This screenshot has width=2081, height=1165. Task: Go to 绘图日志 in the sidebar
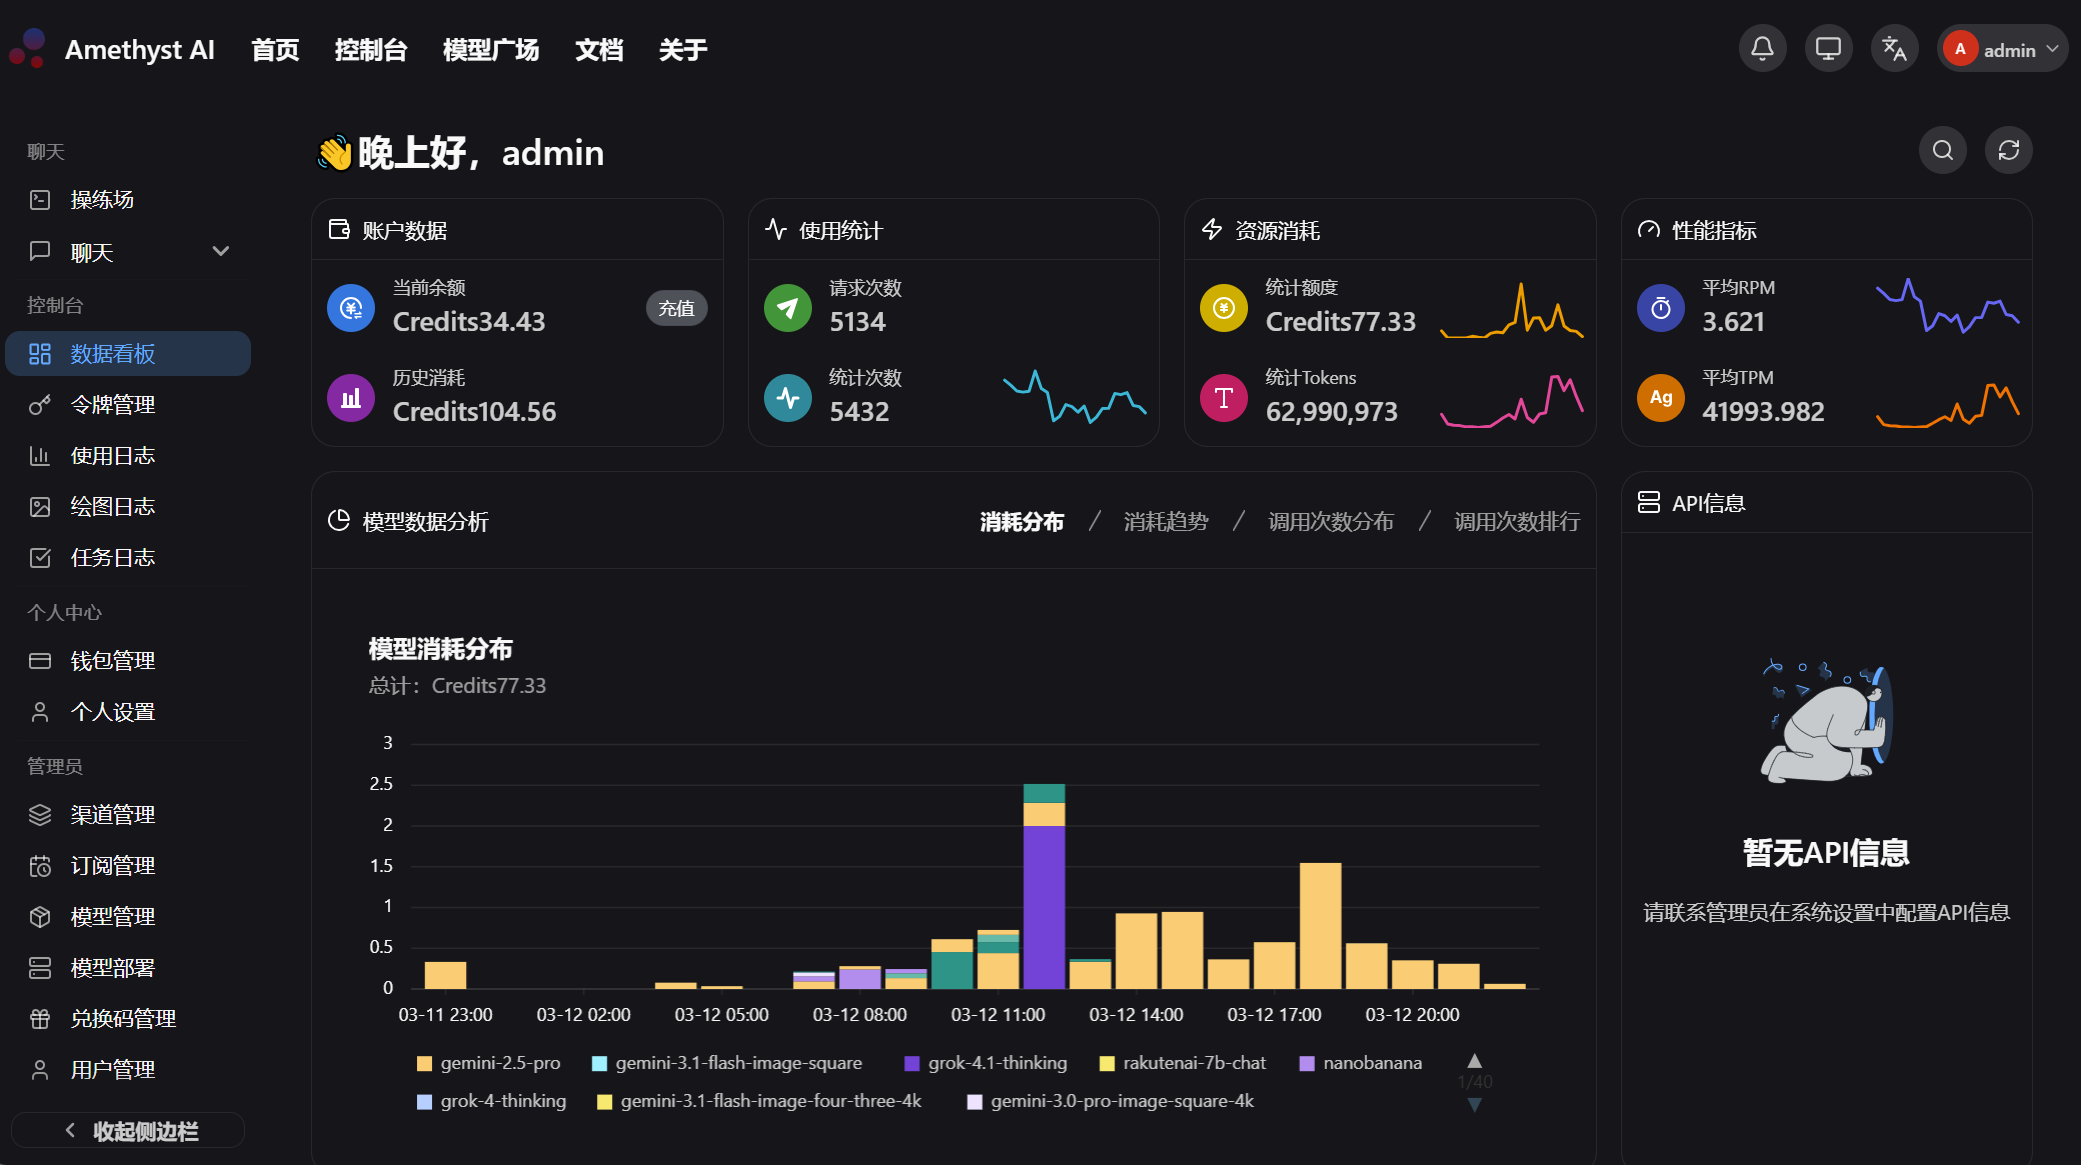pos(112,507)
